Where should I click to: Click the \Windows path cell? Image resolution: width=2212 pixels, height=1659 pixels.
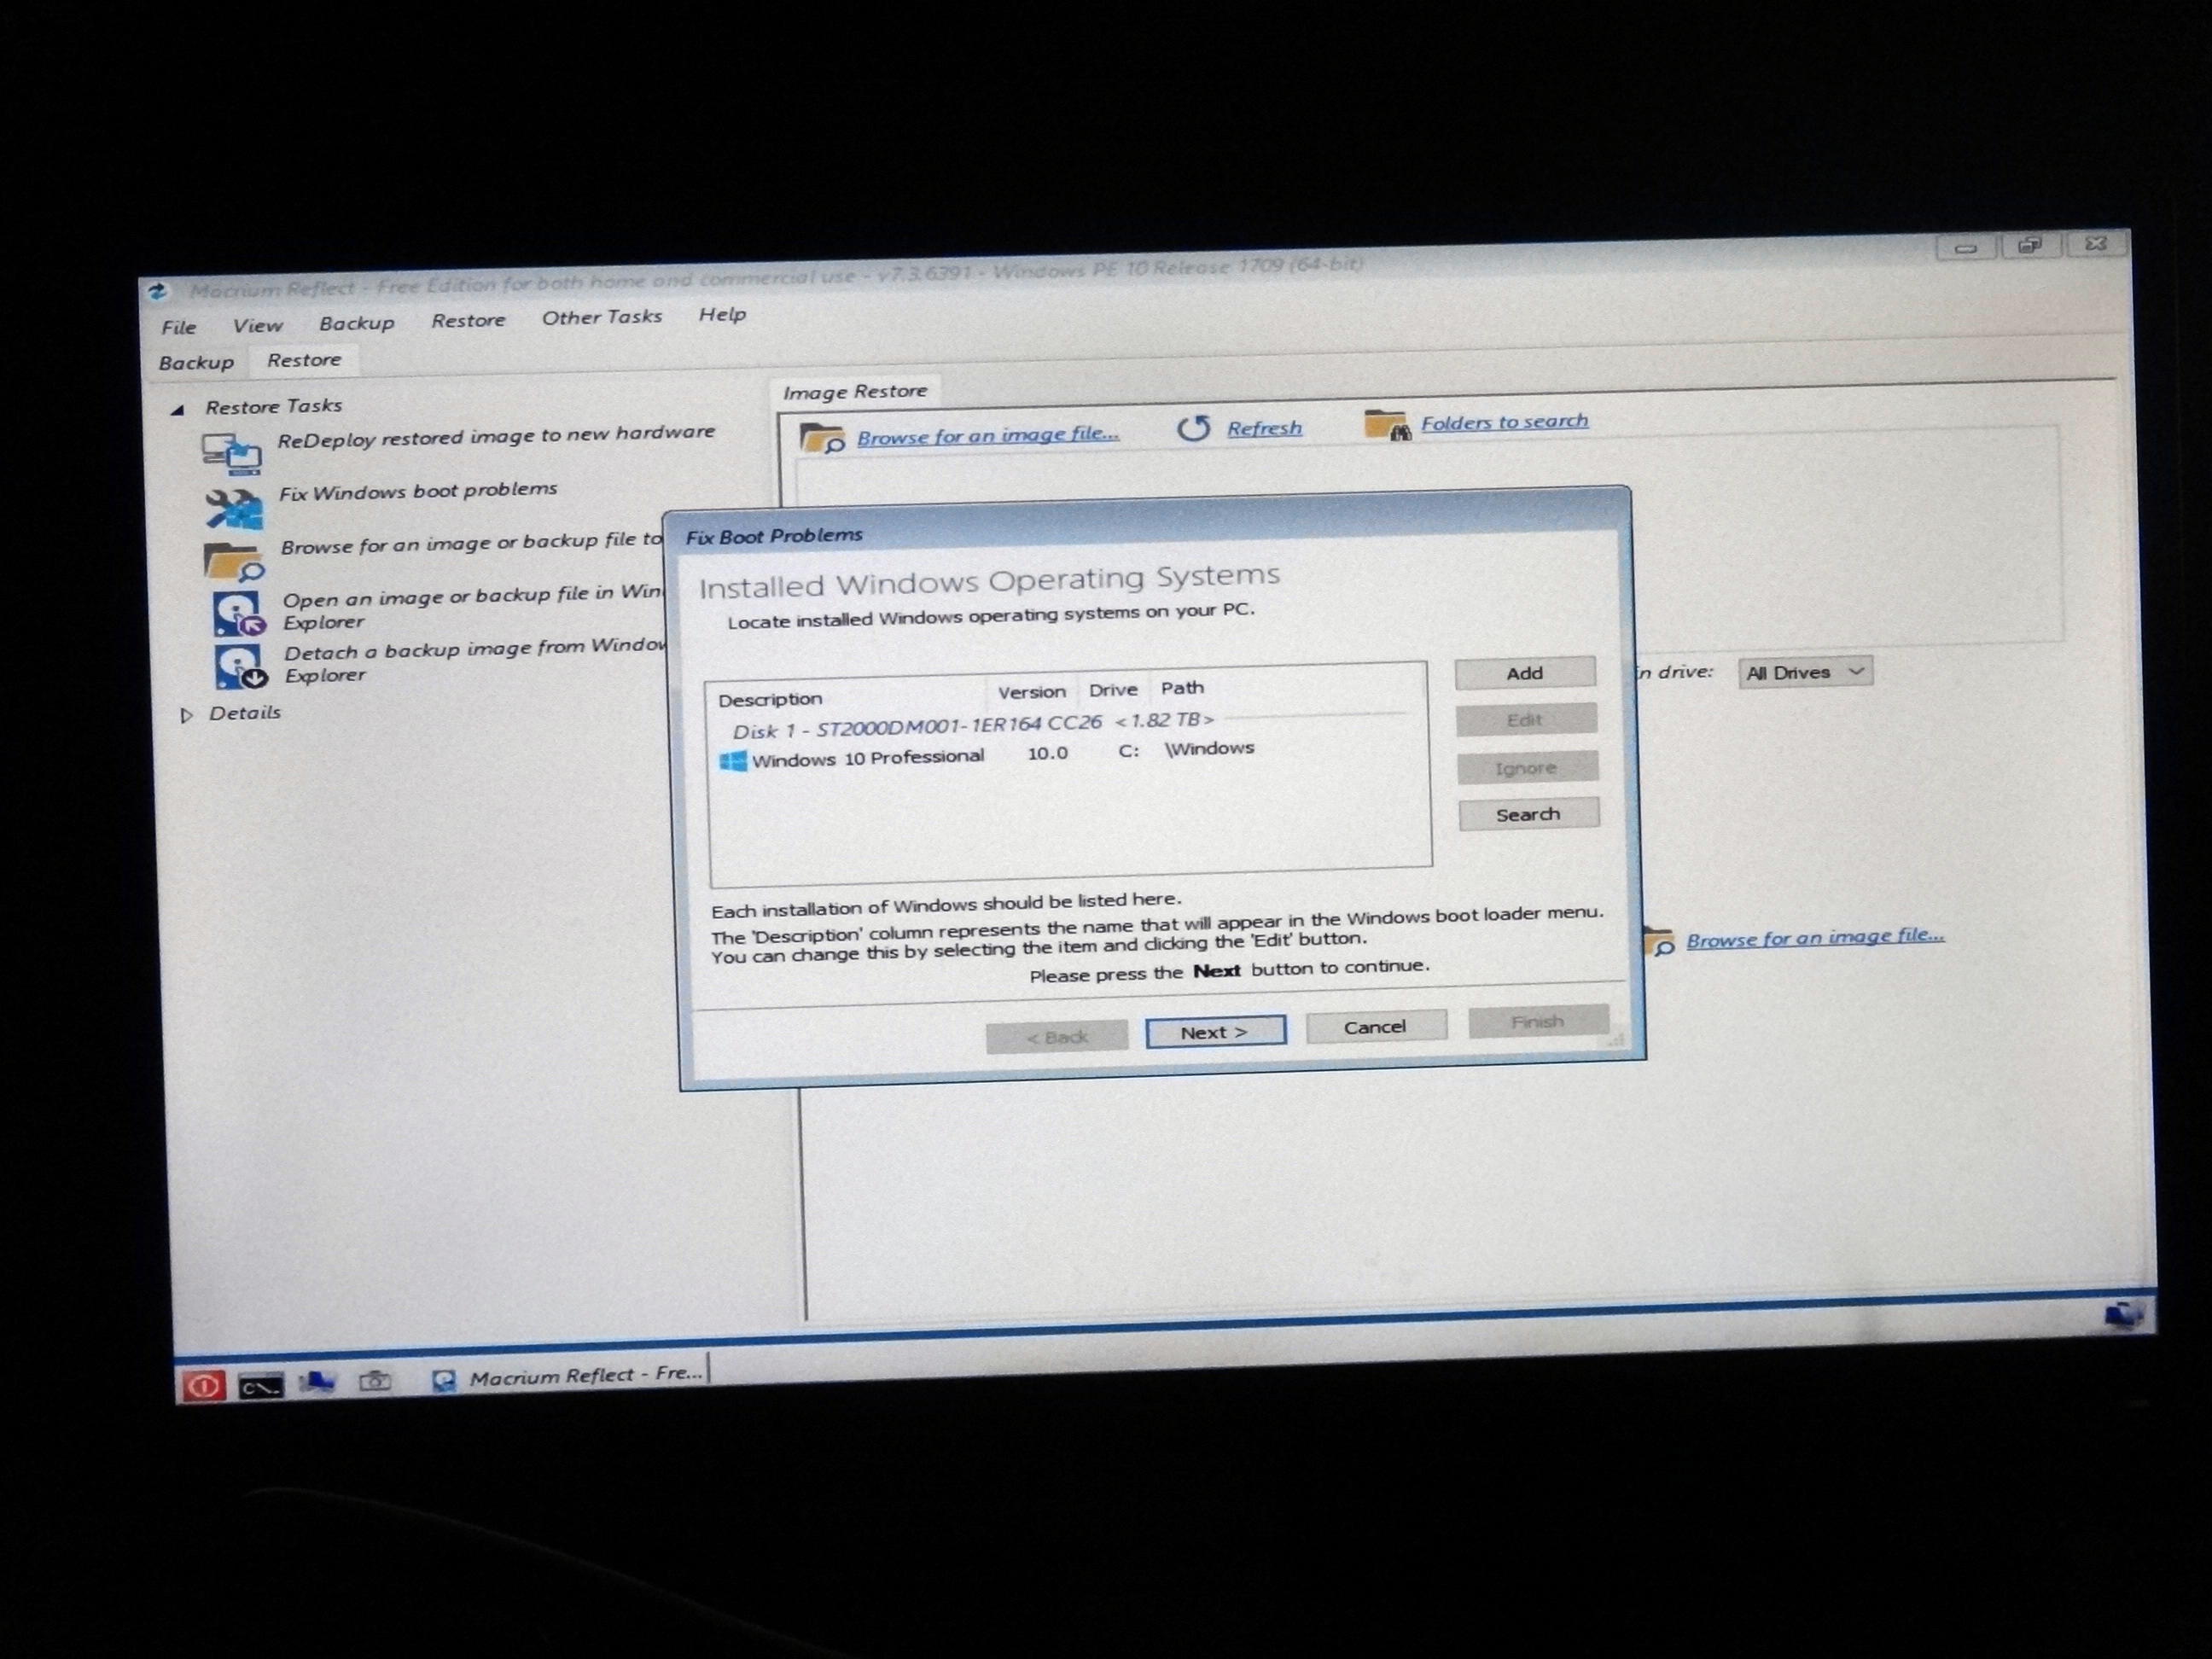coord(1209,749)
